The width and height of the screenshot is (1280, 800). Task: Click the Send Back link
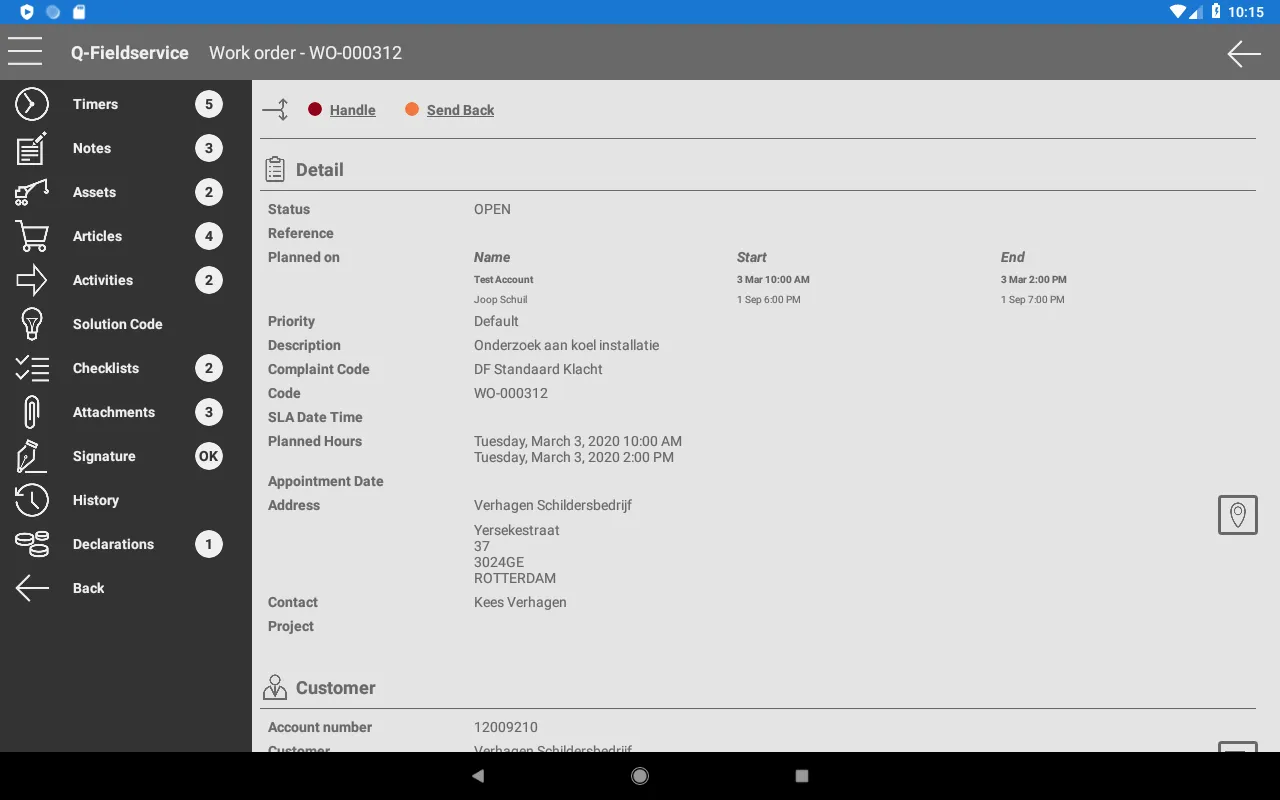click(x=460, y=110)
